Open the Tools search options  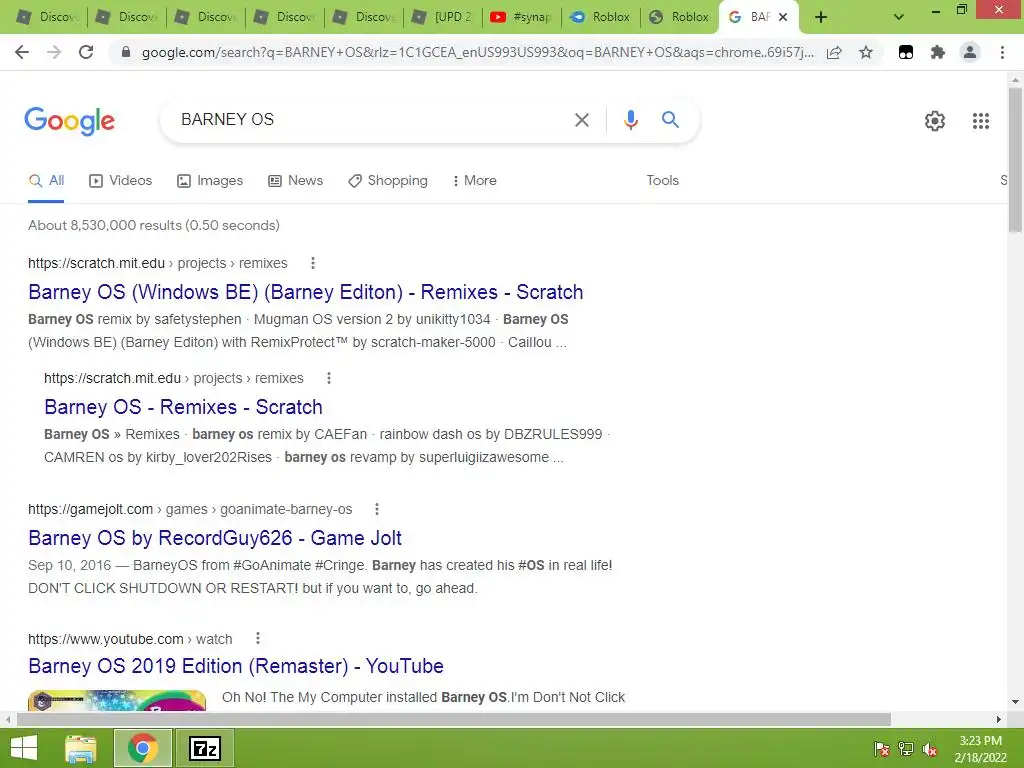pos(662,180)
